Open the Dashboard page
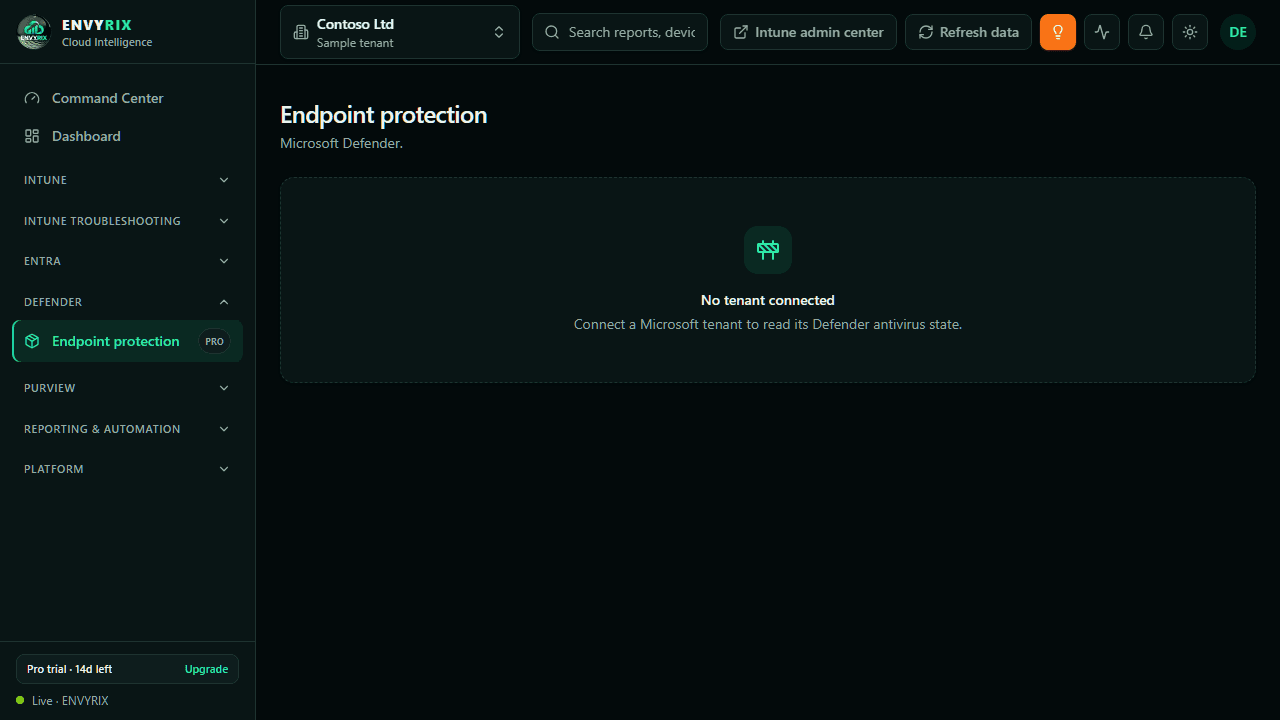This screenshot has width=1280, height=720. point(128,136)
